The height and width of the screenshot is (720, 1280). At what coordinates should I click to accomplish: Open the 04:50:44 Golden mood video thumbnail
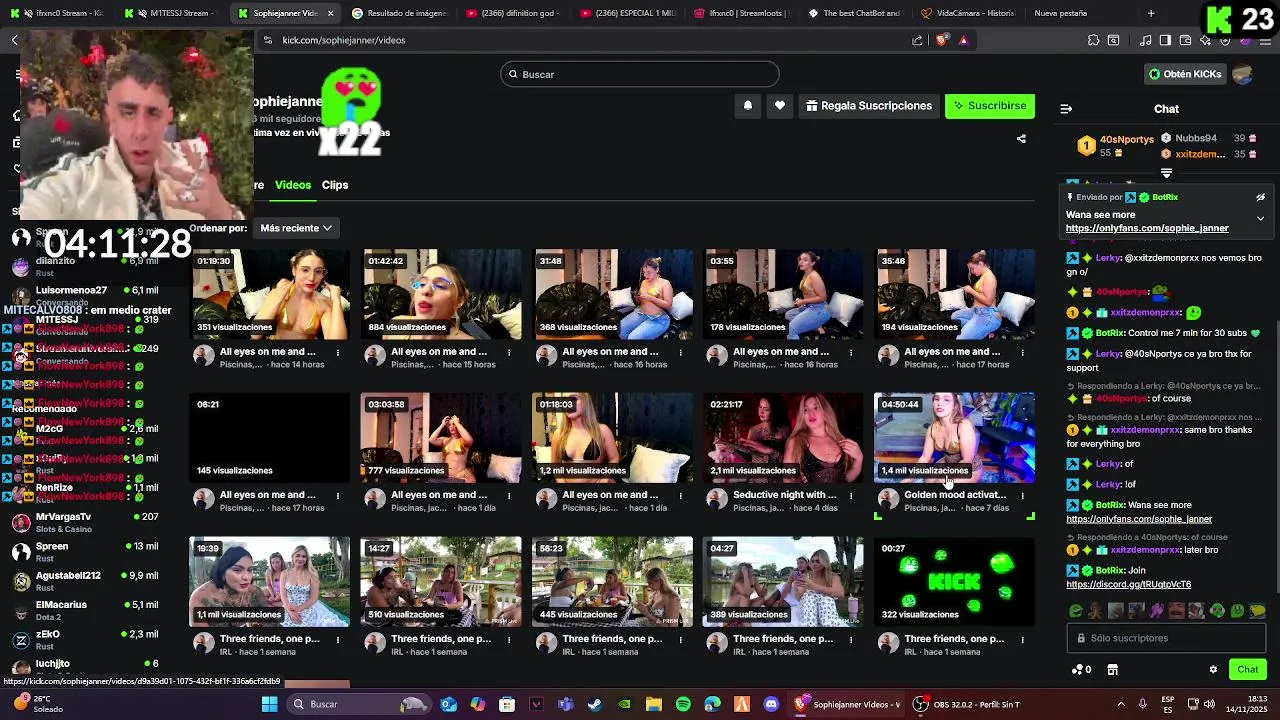[954, 437]
